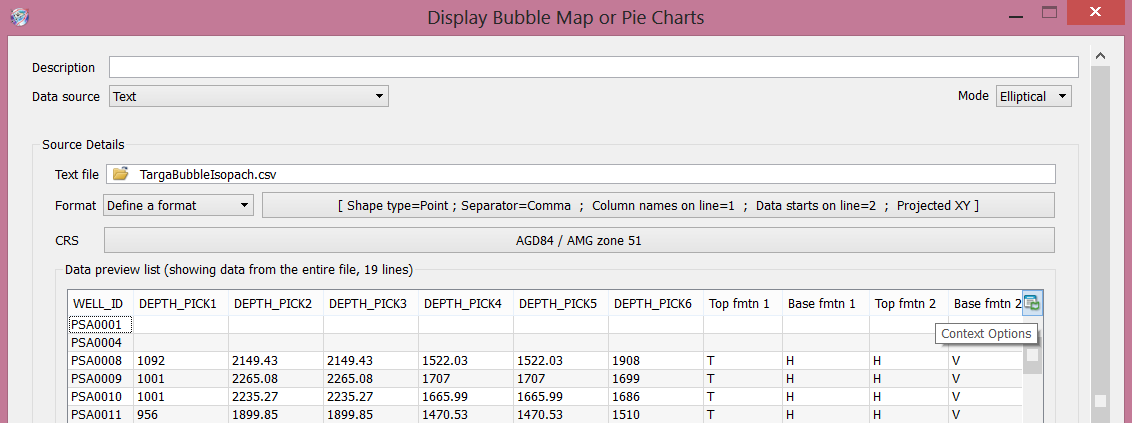
Task: Click the shape type format settings button
Action: 657,206
